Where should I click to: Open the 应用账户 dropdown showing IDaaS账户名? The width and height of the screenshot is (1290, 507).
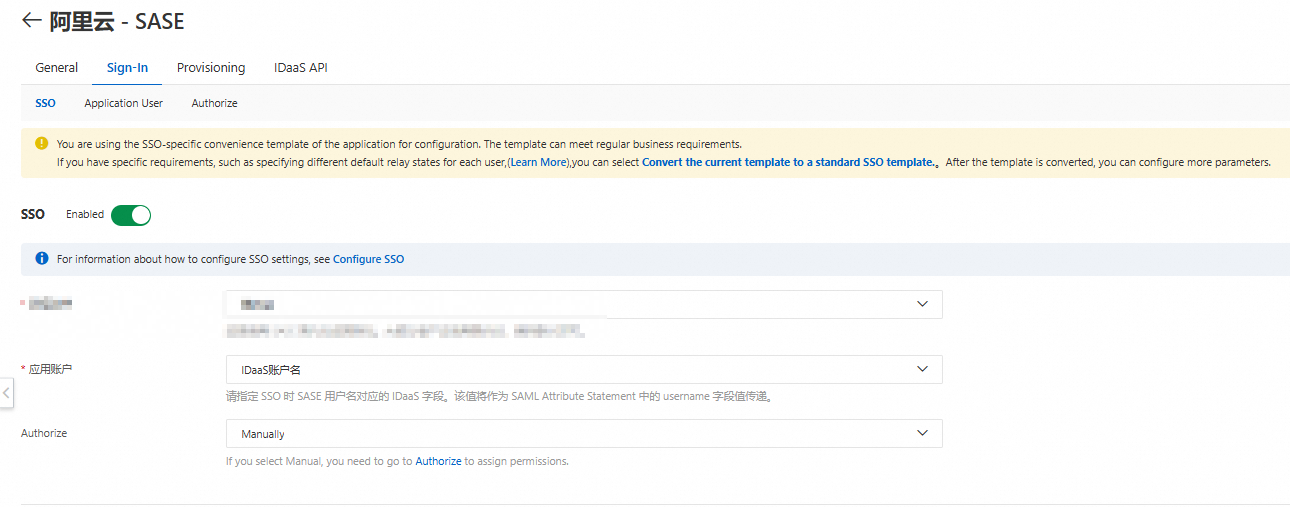[584, 369]
